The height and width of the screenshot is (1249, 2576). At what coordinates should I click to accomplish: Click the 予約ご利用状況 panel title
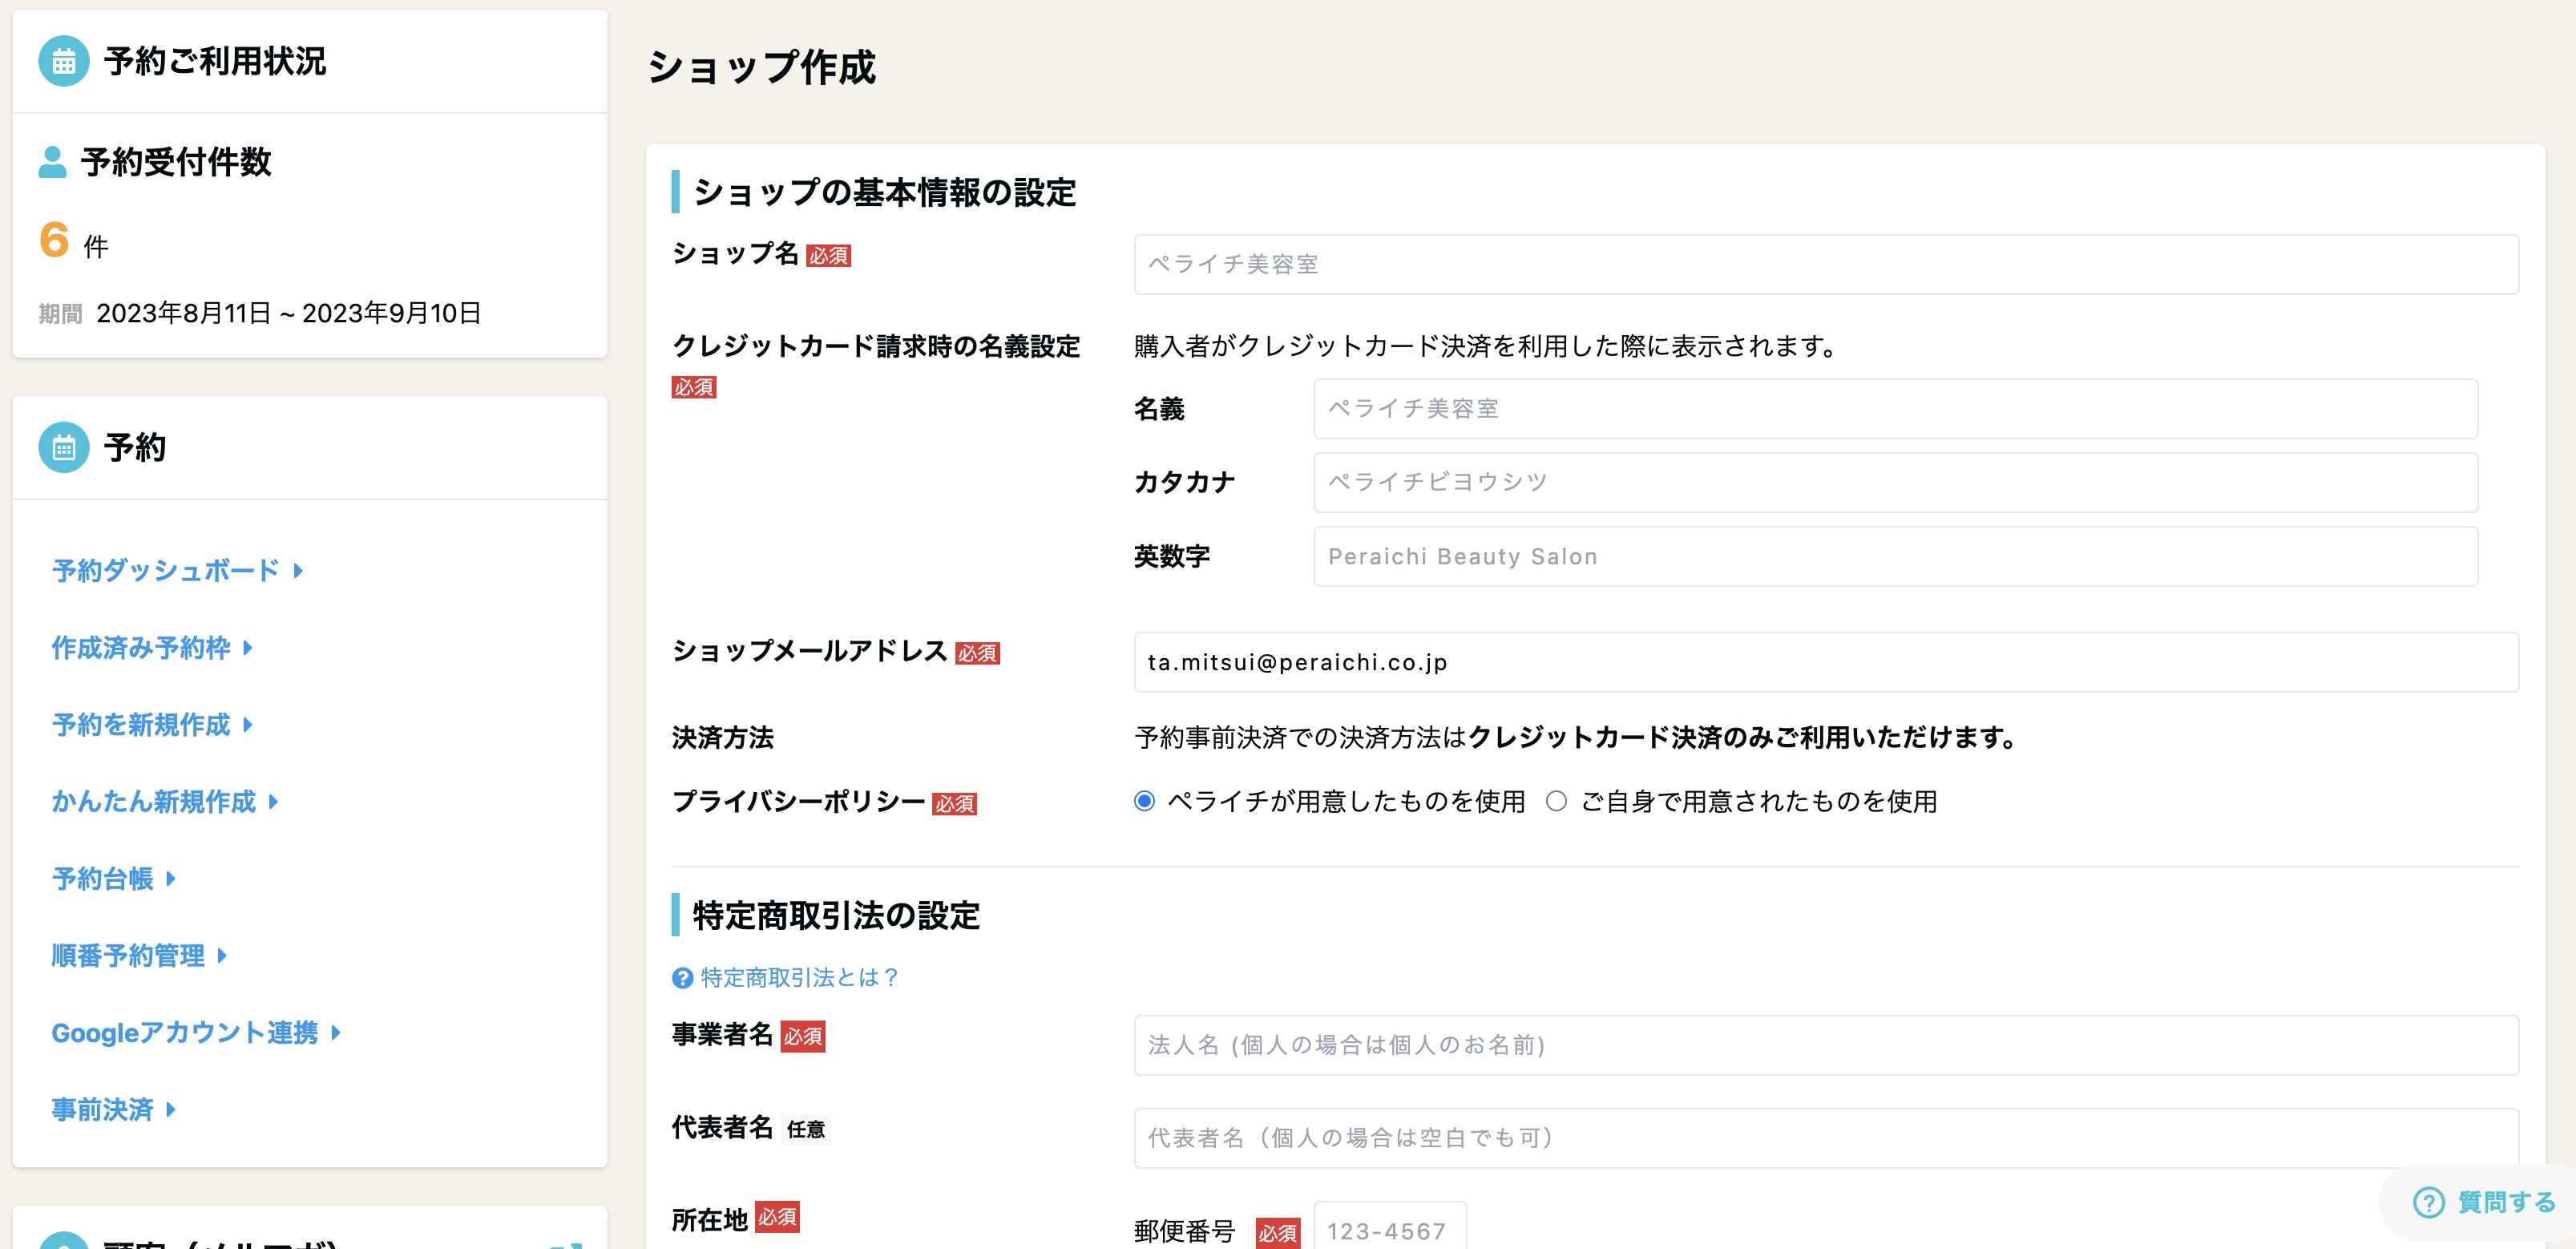pyautogui.click(x=215, y=61)
